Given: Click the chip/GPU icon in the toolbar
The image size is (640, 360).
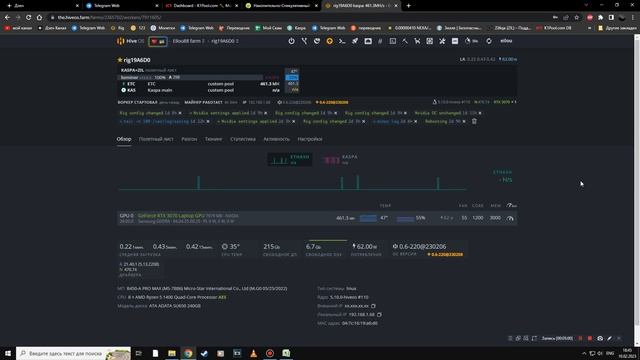Looking at the screenshot, I should [x=429, y=41].
